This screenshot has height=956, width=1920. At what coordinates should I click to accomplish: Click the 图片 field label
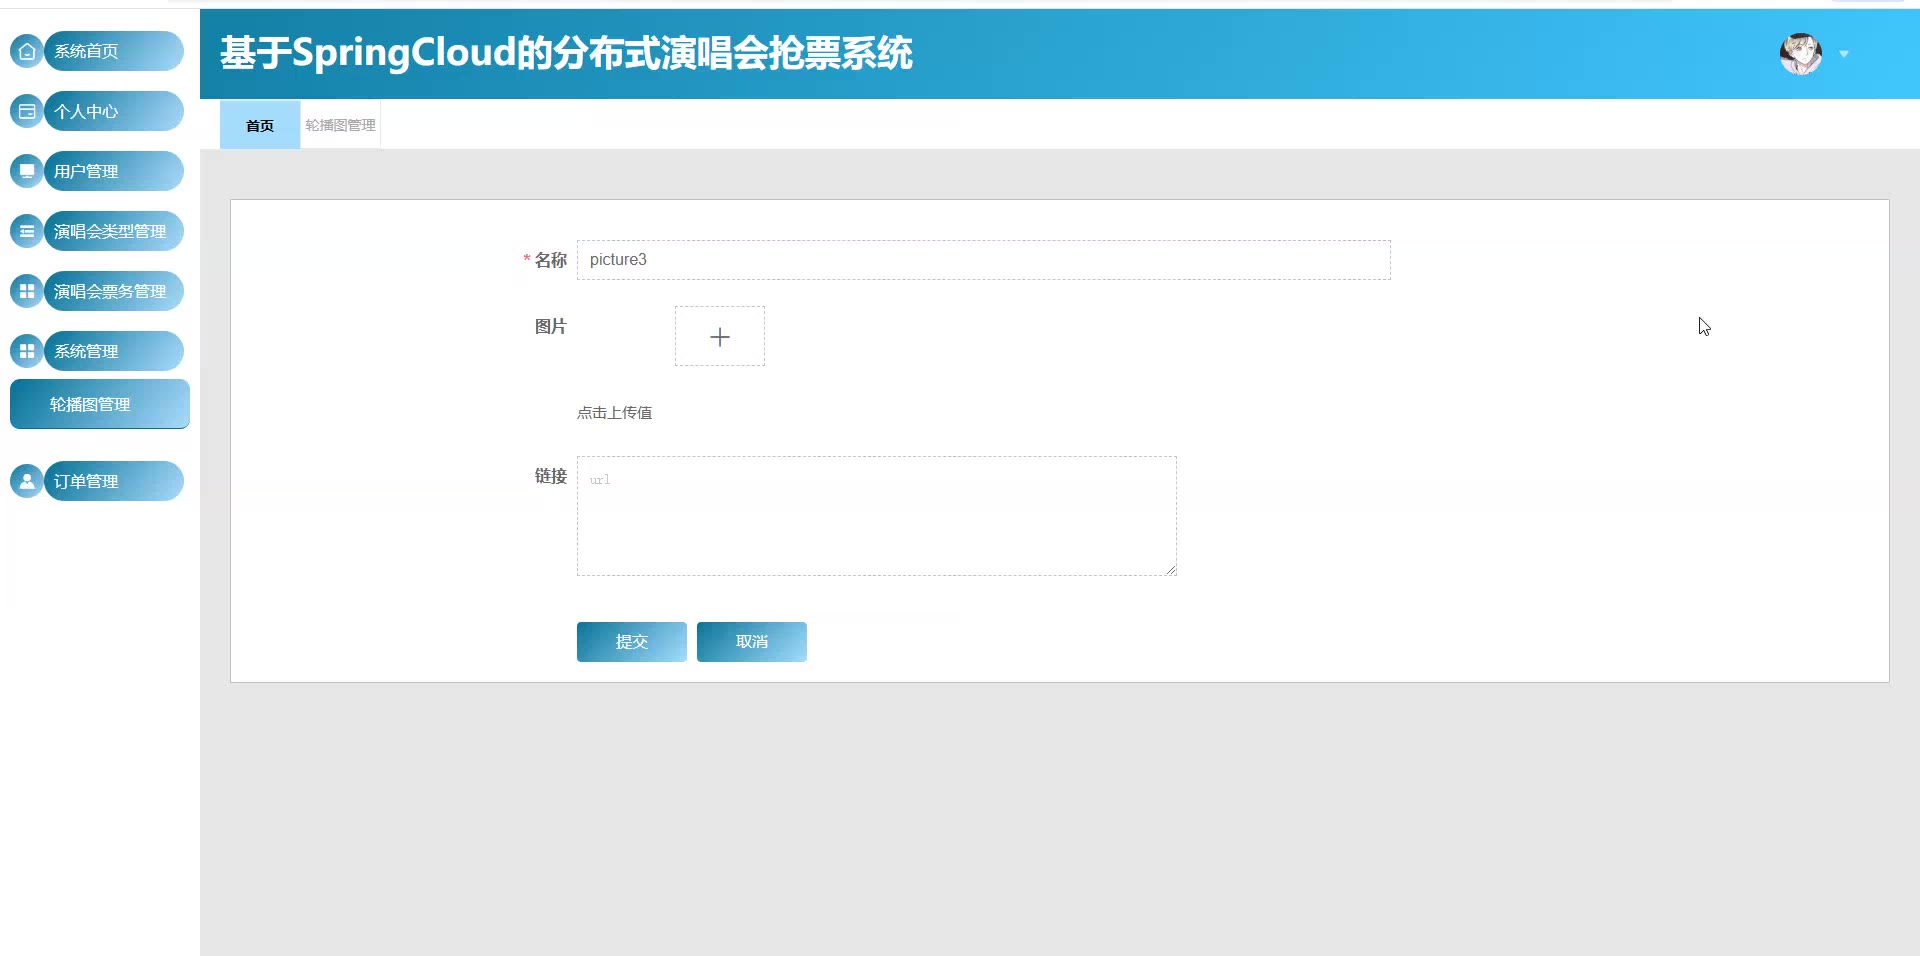[551, 326]
